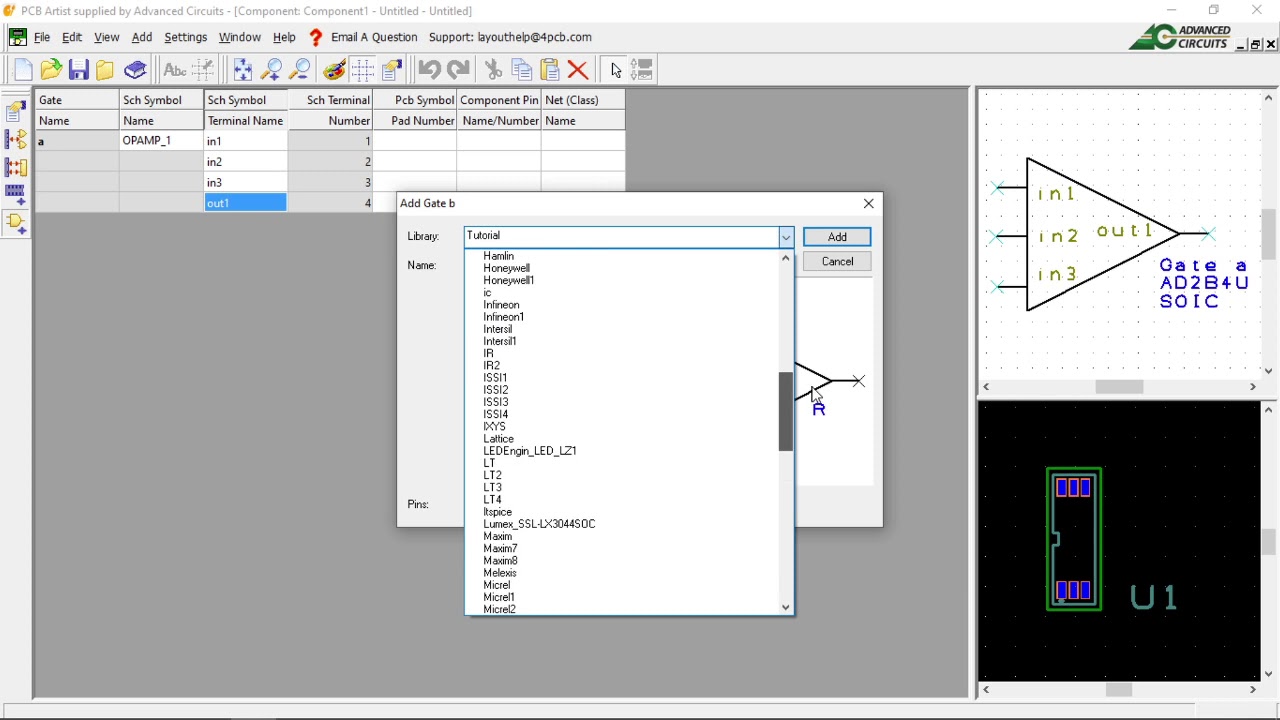Click the red Delete X icon

577,69
